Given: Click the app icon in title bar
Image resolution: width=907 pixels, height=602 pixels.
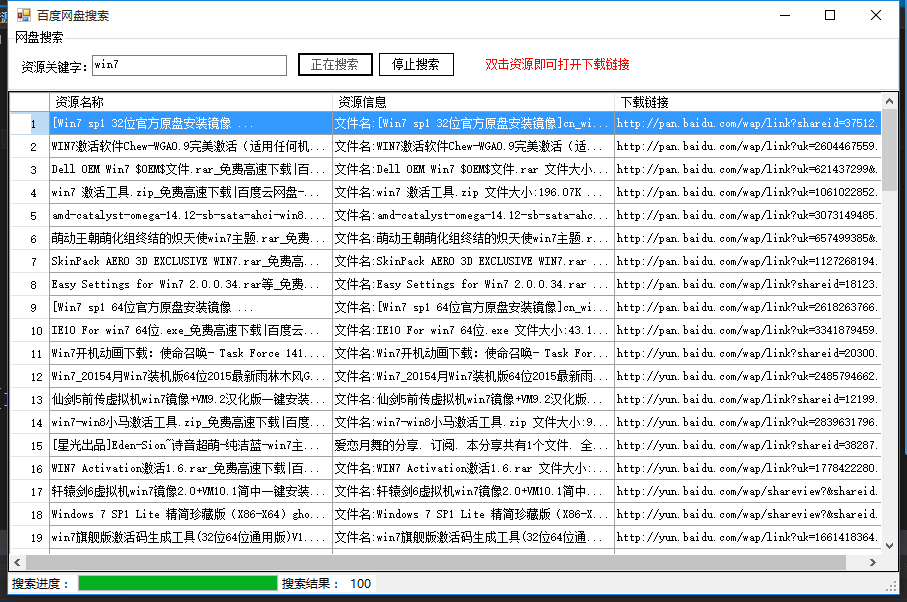Looking at the screenshot, I should point(24,15).
